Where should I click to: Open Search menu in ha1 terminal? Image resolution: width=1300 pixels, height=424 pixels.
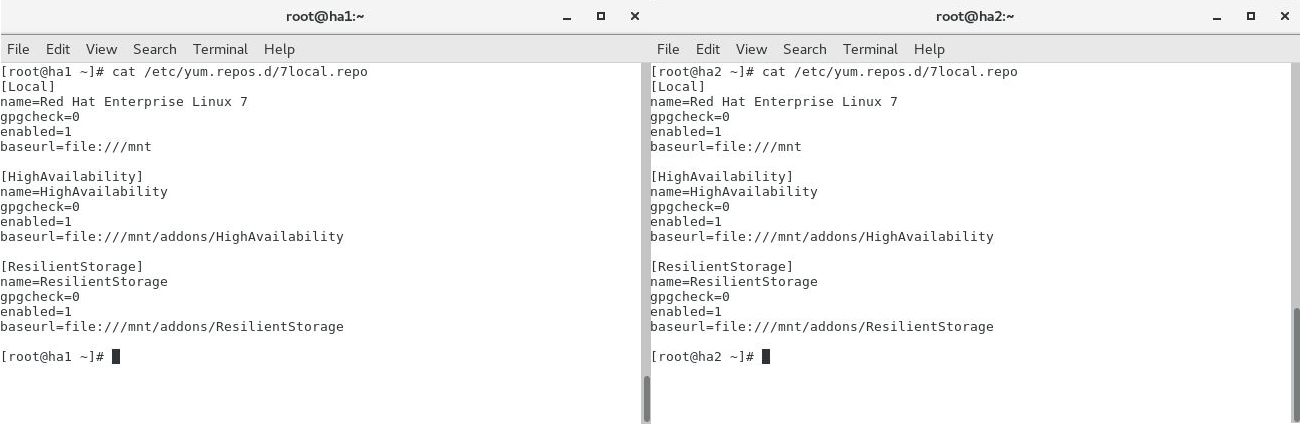pyautogui.click(x=155, y=49)
